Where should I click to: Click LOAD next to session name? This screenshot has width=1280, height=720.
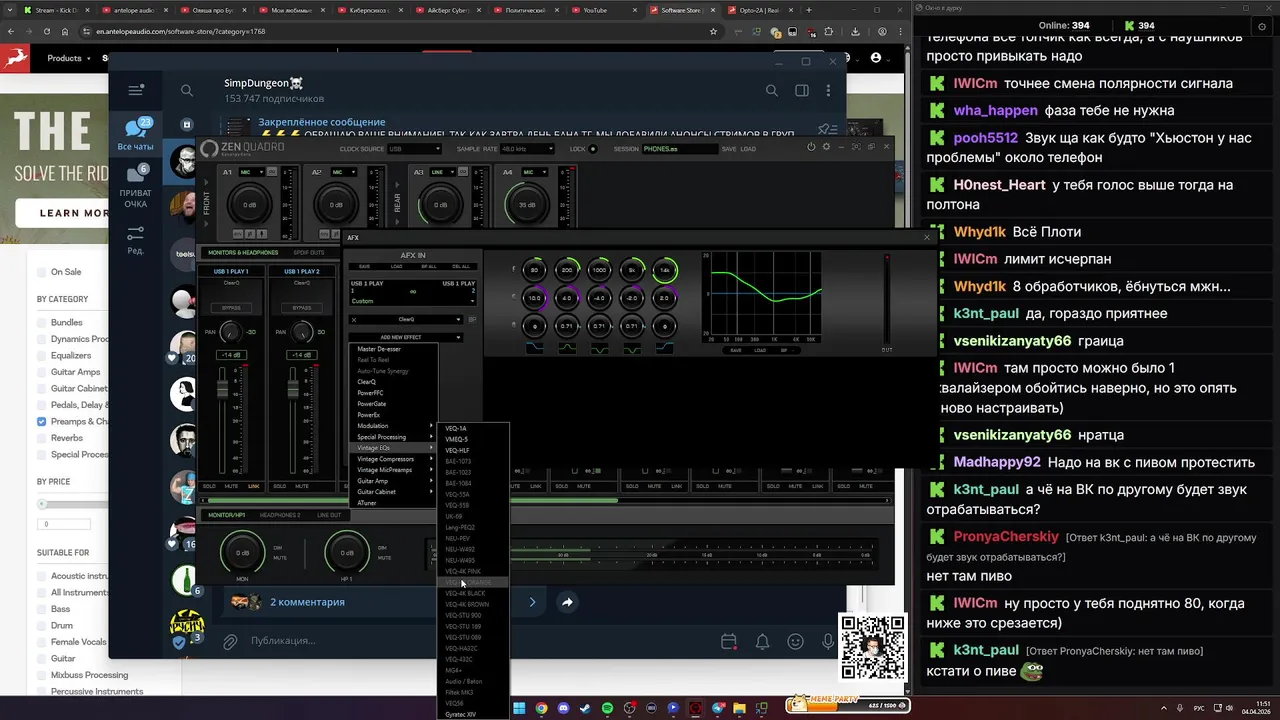click(x=748, y=149)
